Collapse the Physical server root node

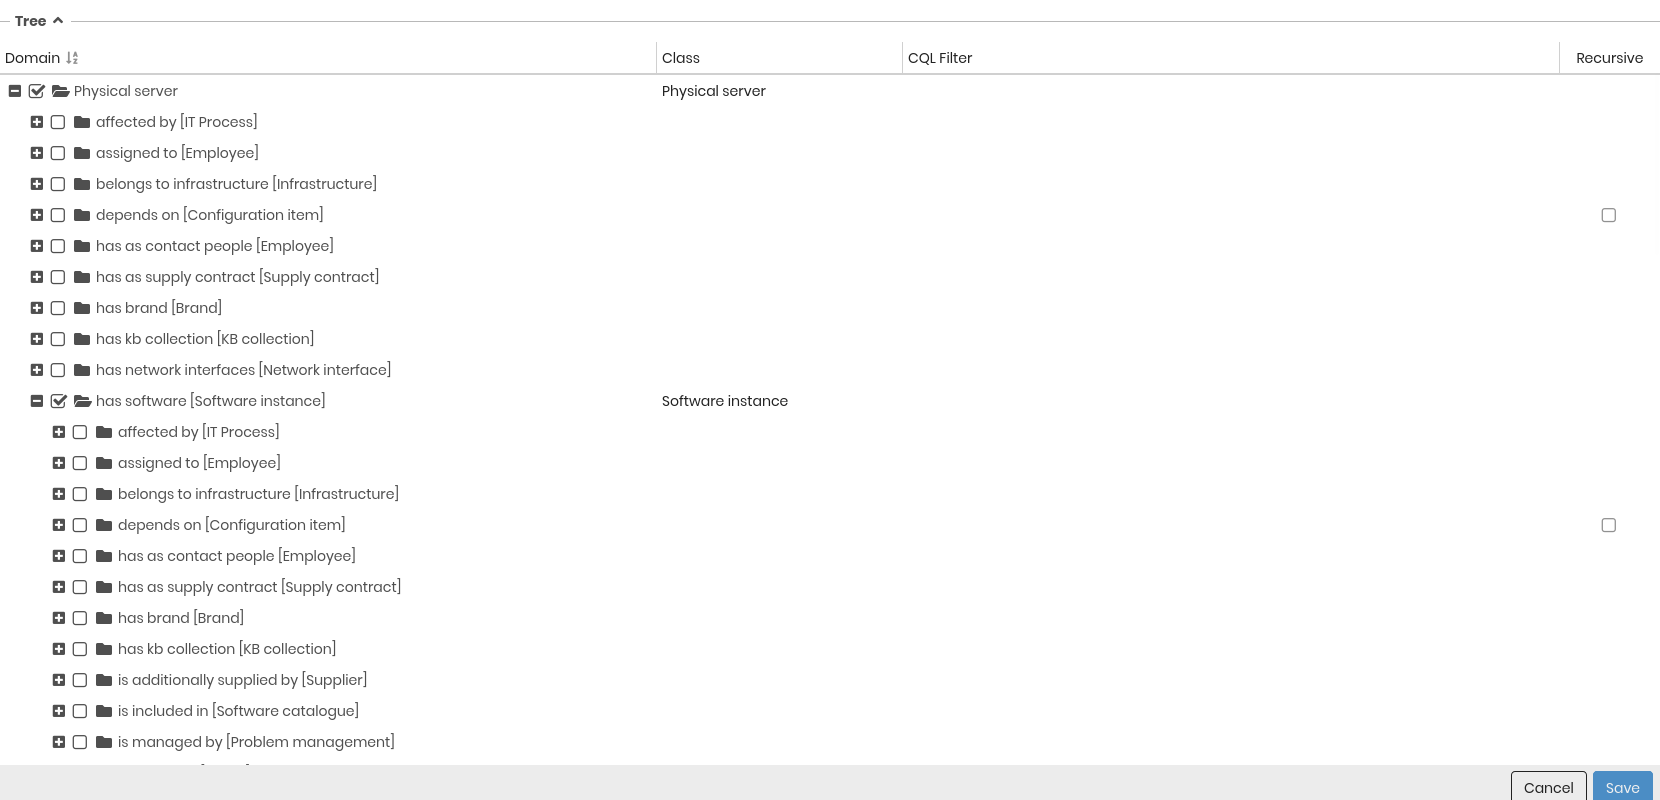(15, 91)
